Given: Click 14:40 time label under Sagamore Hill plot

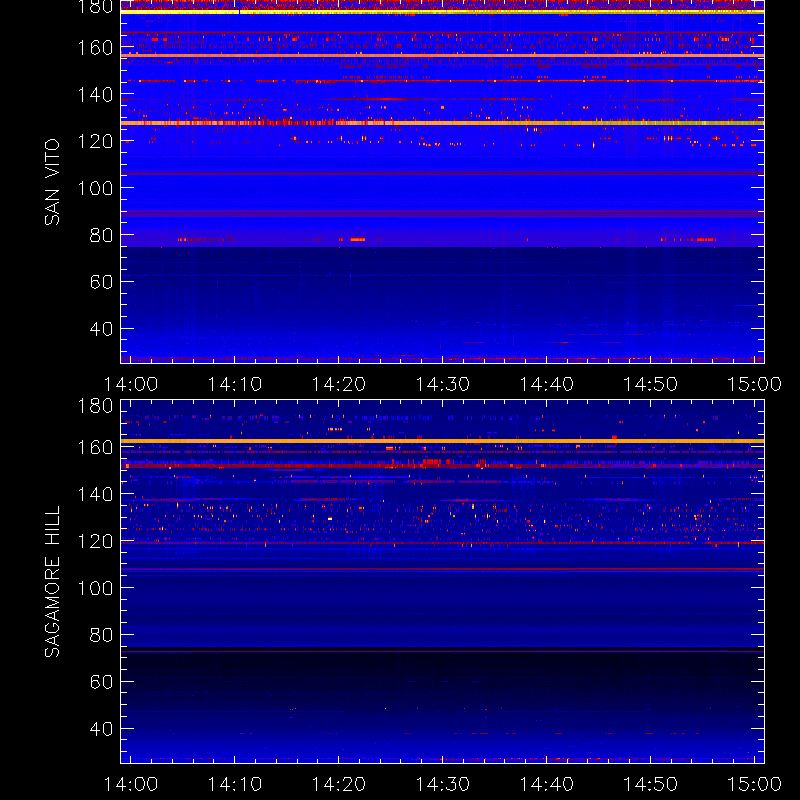Looking at the screenshot, I should 546,784.
